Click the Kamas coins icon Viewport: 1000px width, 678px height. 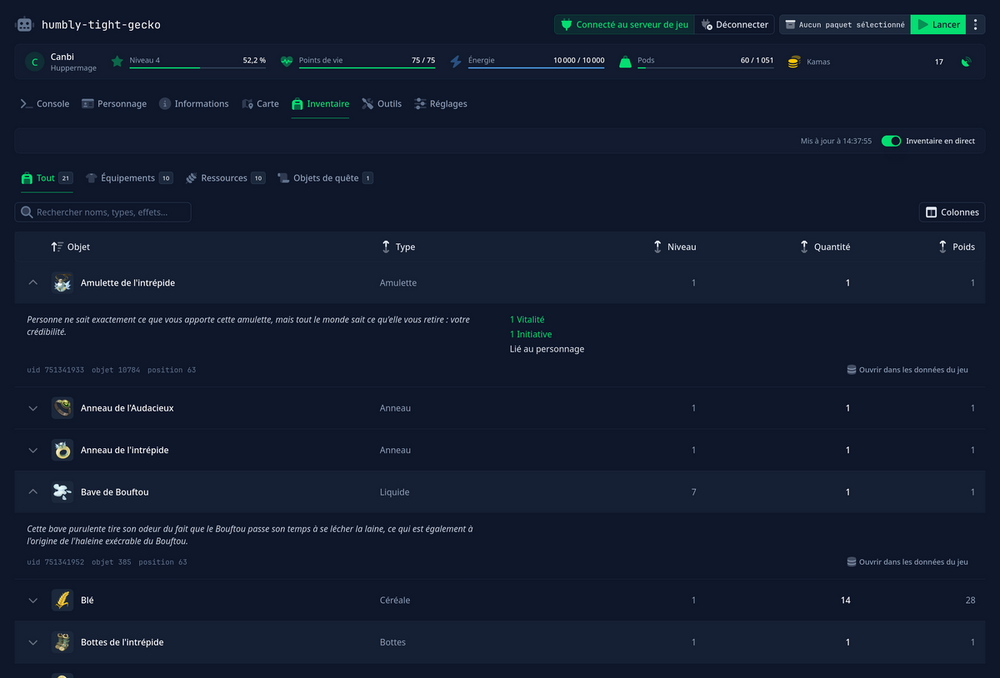point(794,62)
